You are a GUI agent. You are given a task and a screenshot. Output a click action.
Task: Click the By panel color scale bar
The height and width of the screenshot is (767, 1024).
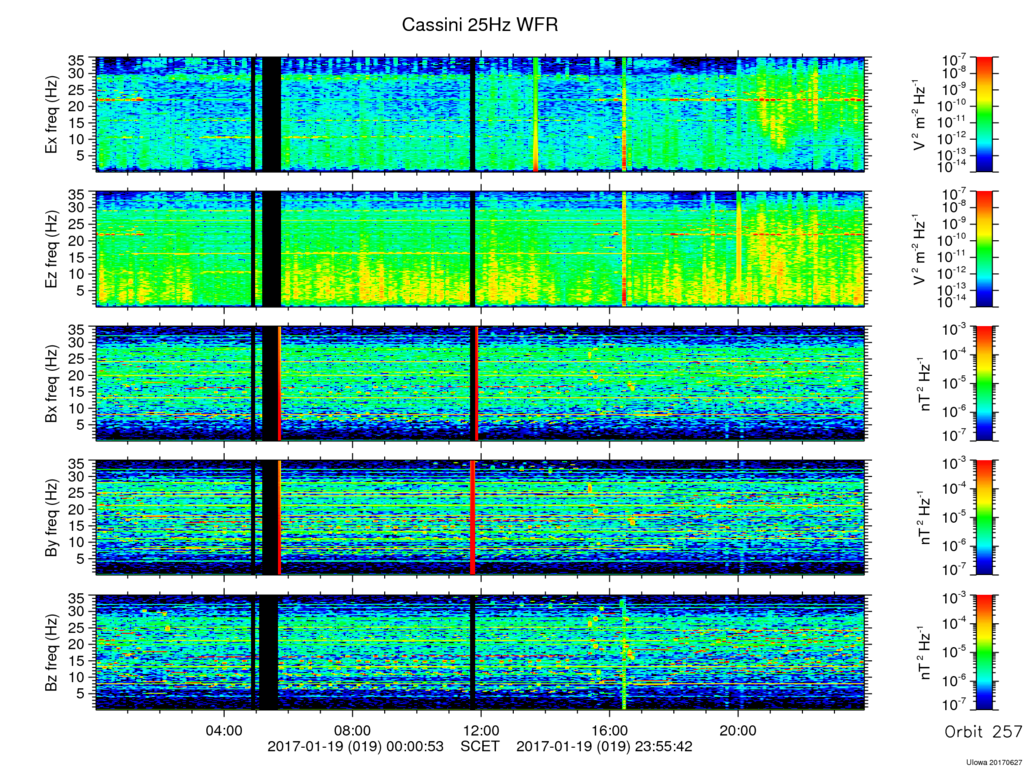coord(984,517)
